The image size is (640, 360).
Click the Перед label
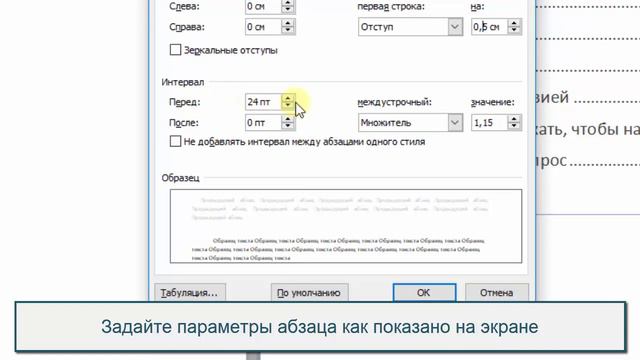184,102
